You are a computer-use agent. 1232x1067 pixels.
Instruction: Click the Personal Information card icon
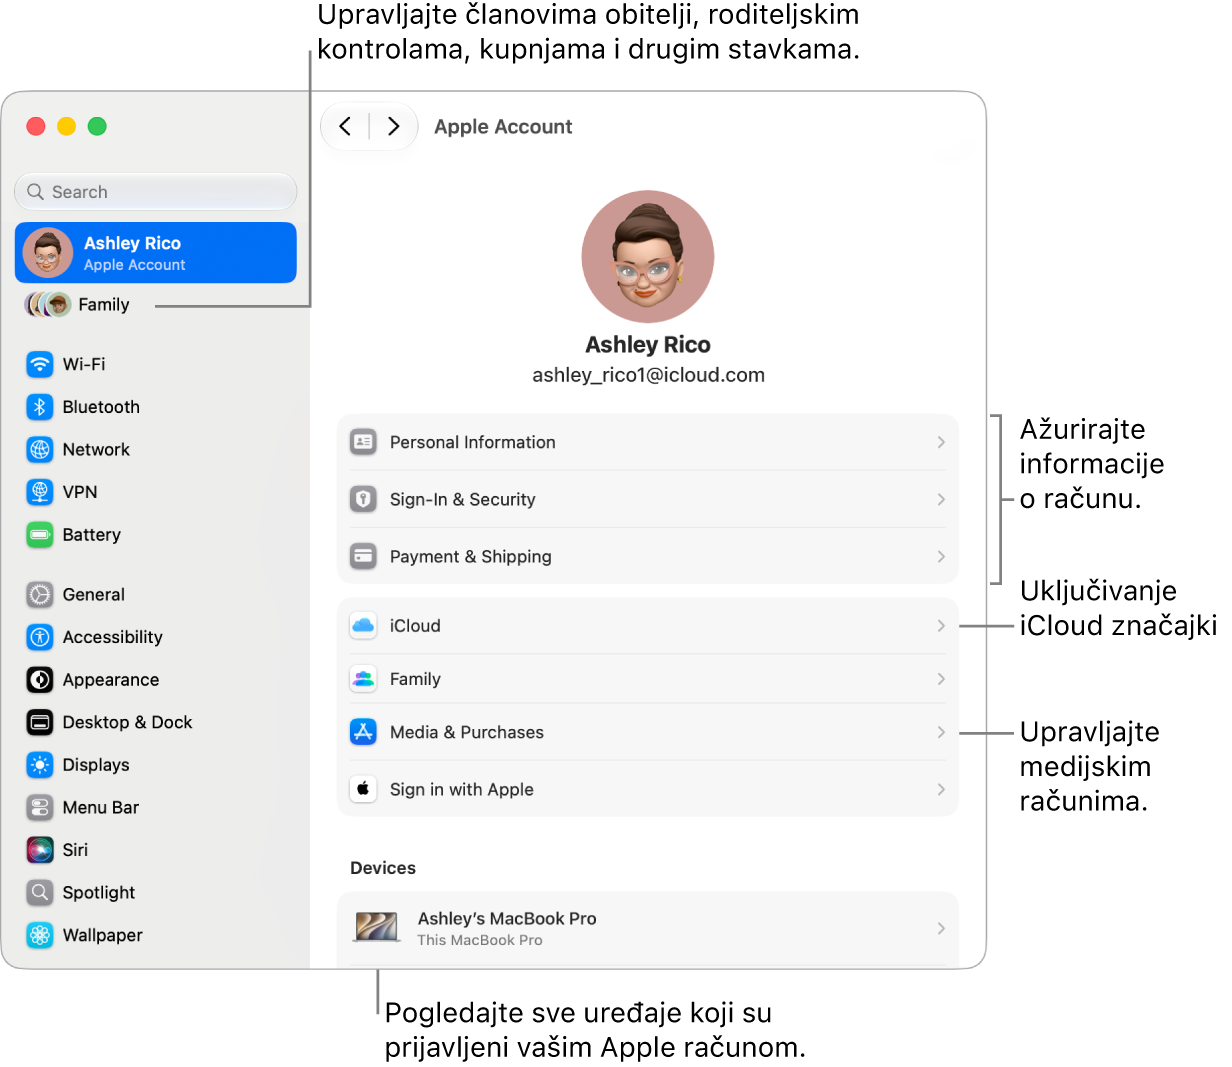(363, 442)
